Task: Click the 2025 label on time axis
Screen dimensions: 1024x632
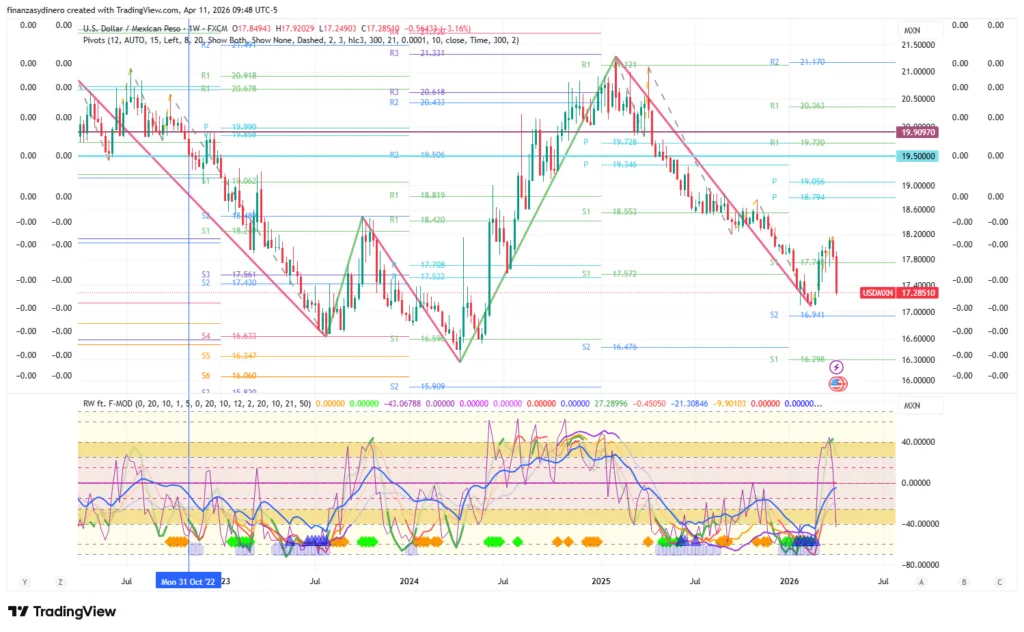Action: [600, 580]
